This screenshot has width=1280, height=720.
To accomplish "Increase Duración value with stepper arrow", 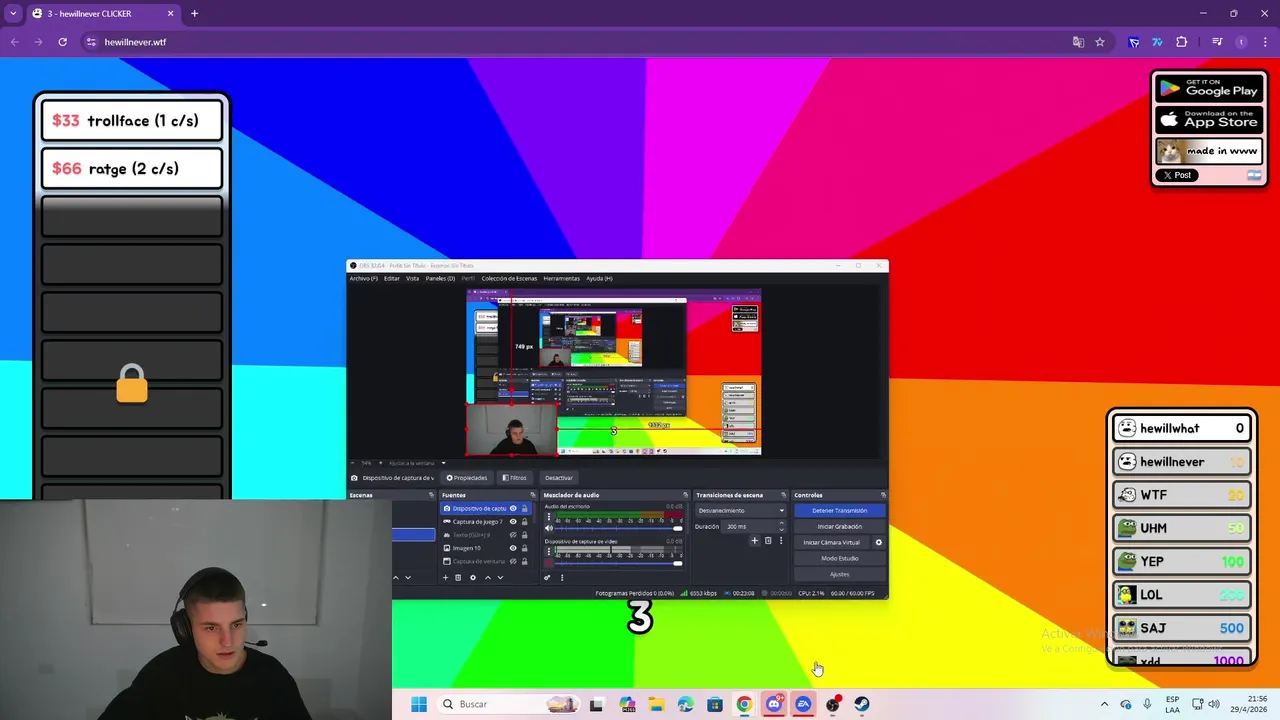I will 781,523.
